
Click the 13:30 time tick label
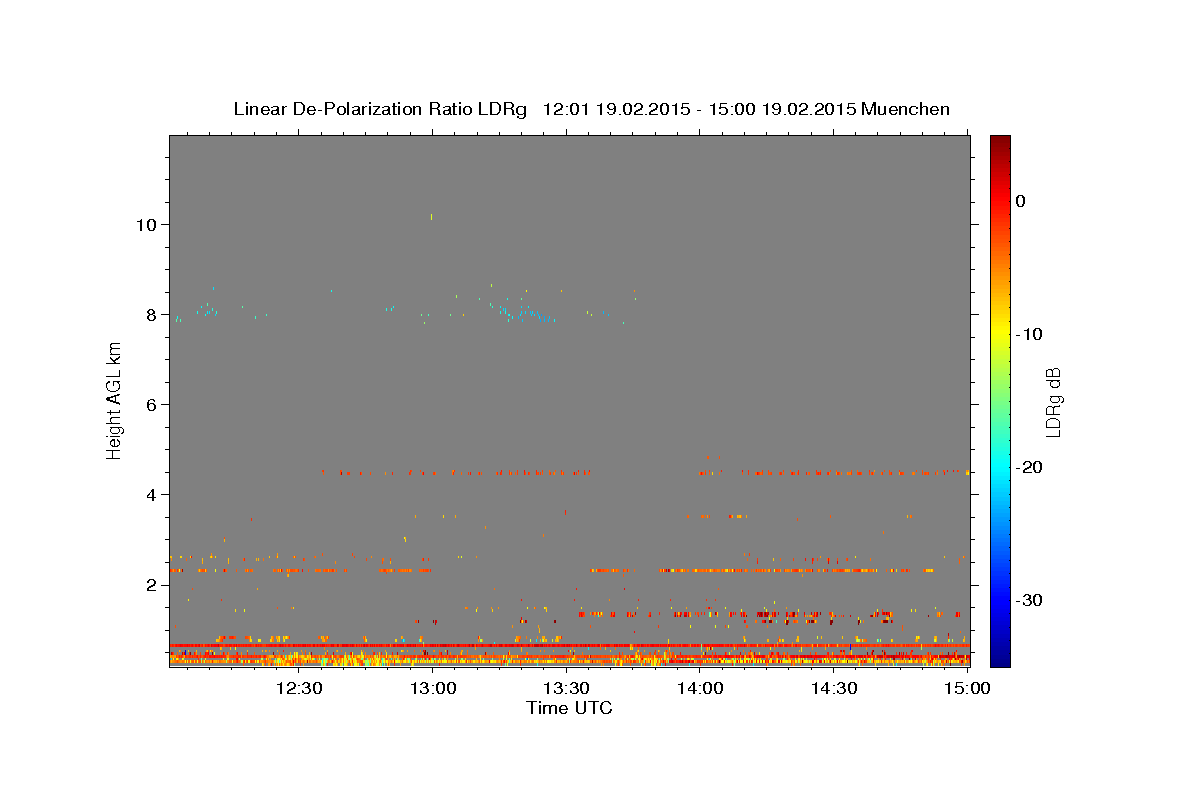pyautogui.click(x=566, y=688)
